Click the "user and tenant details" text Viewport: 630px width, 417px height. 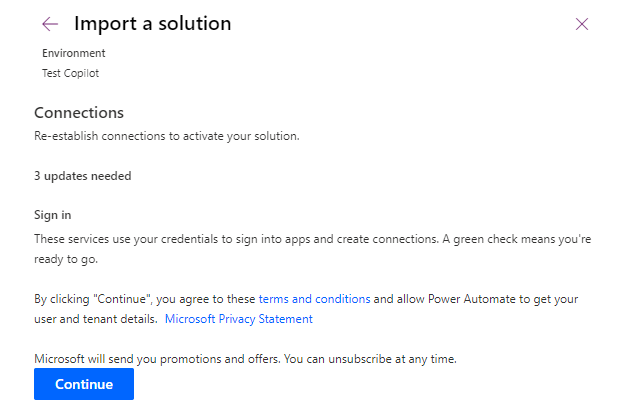[x=95, y=319]
